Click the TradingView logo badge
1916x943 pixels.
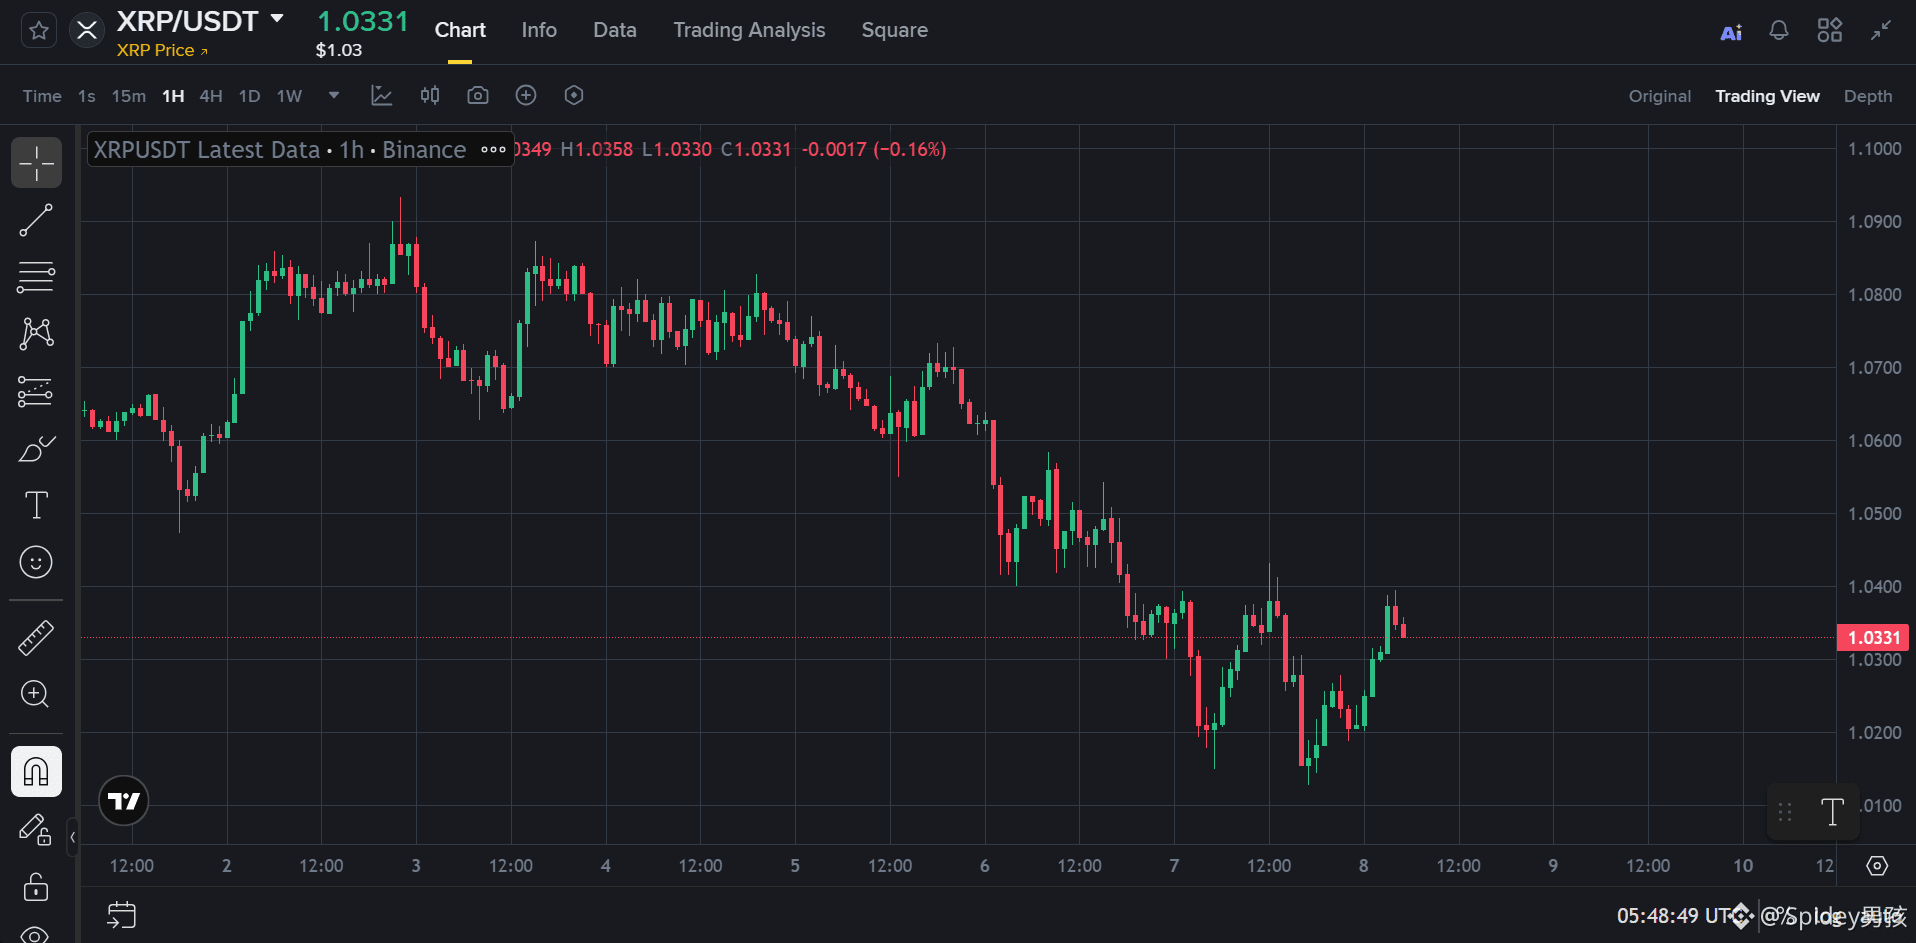(x=124, y=801)
